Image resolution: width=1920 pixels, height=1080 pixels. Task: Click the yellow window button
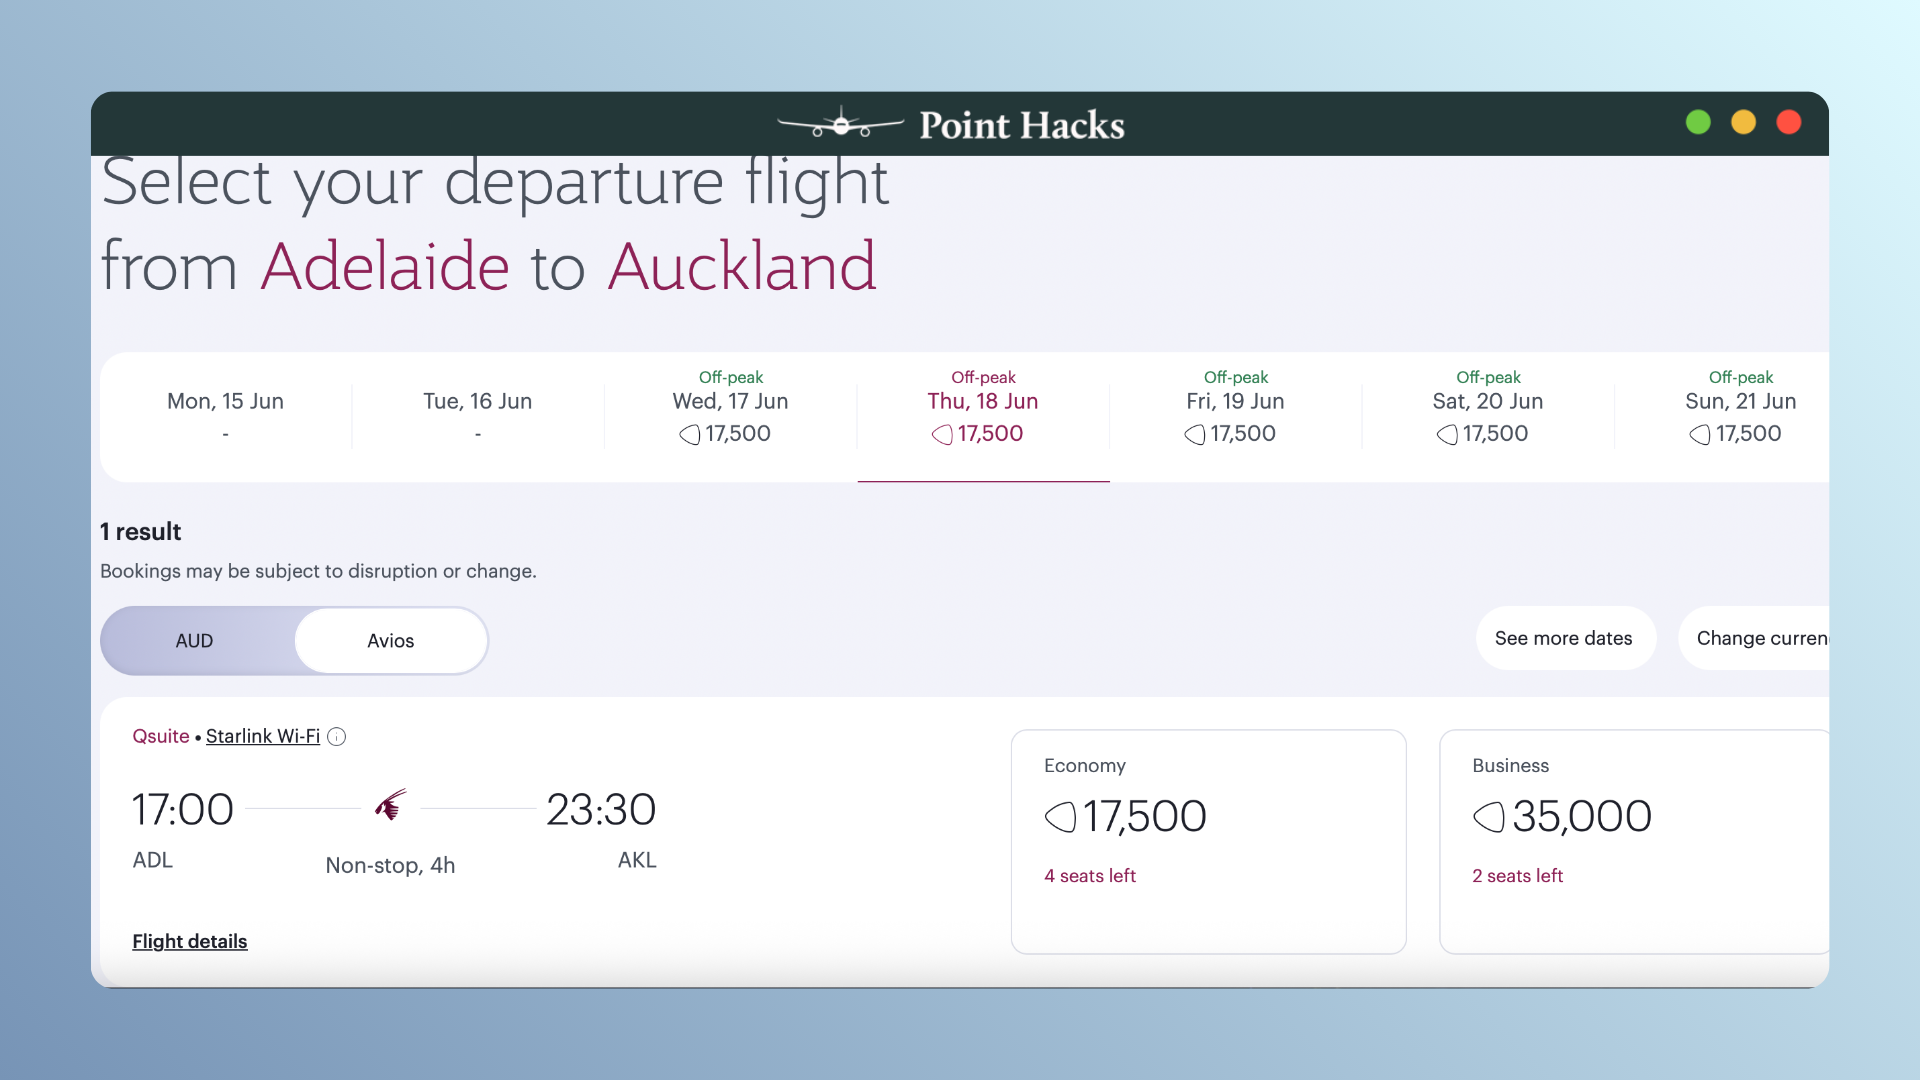[x=1743, y=122]
